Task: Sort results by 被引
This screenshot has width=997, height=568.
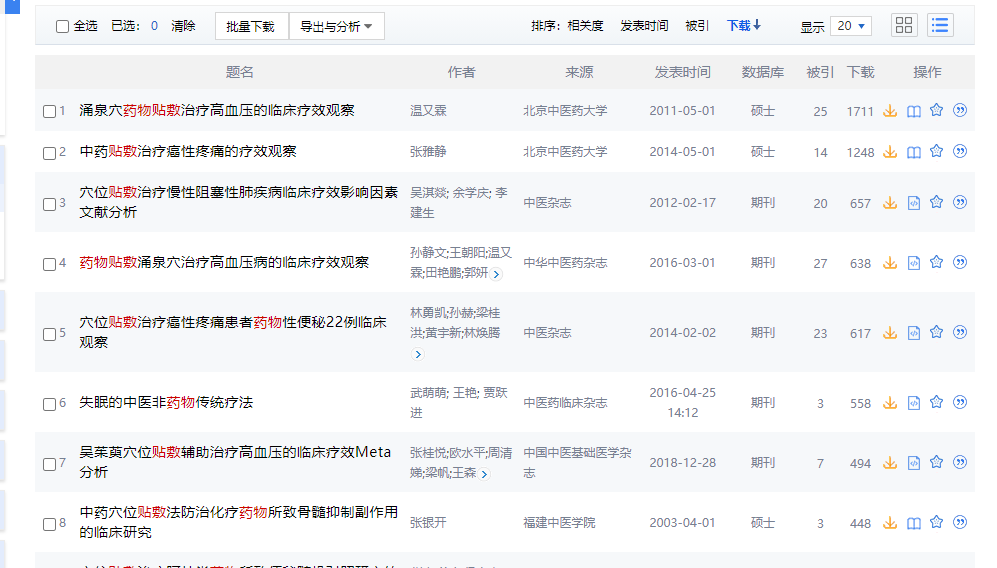Action: pyautogui.click(x=697, y=25)
